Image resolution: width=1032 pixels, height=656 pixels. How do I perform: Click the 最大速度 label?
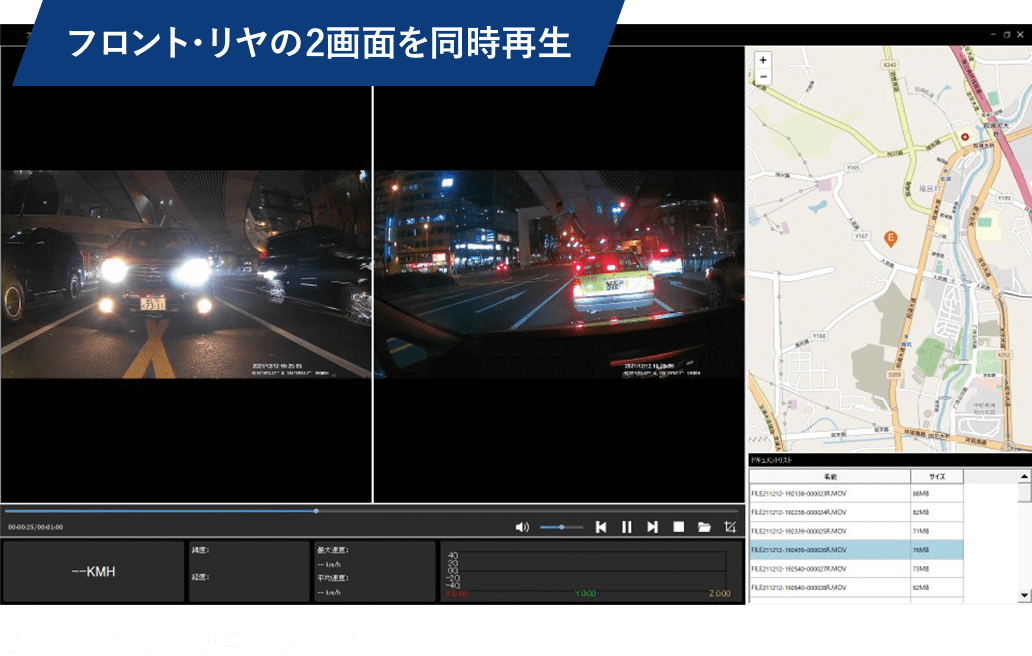[x=332, y=550]
